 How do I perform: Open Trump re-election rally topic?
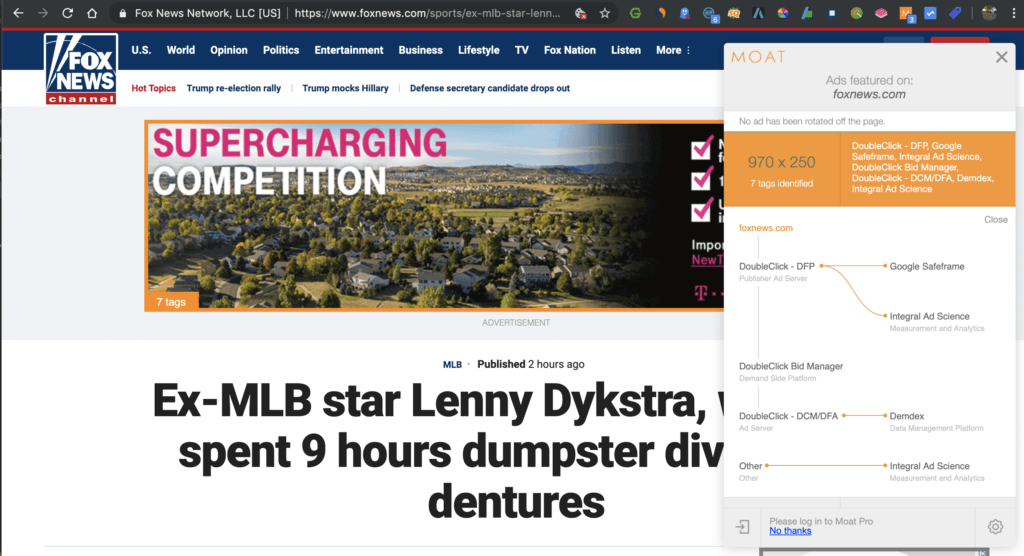point(234,88)
